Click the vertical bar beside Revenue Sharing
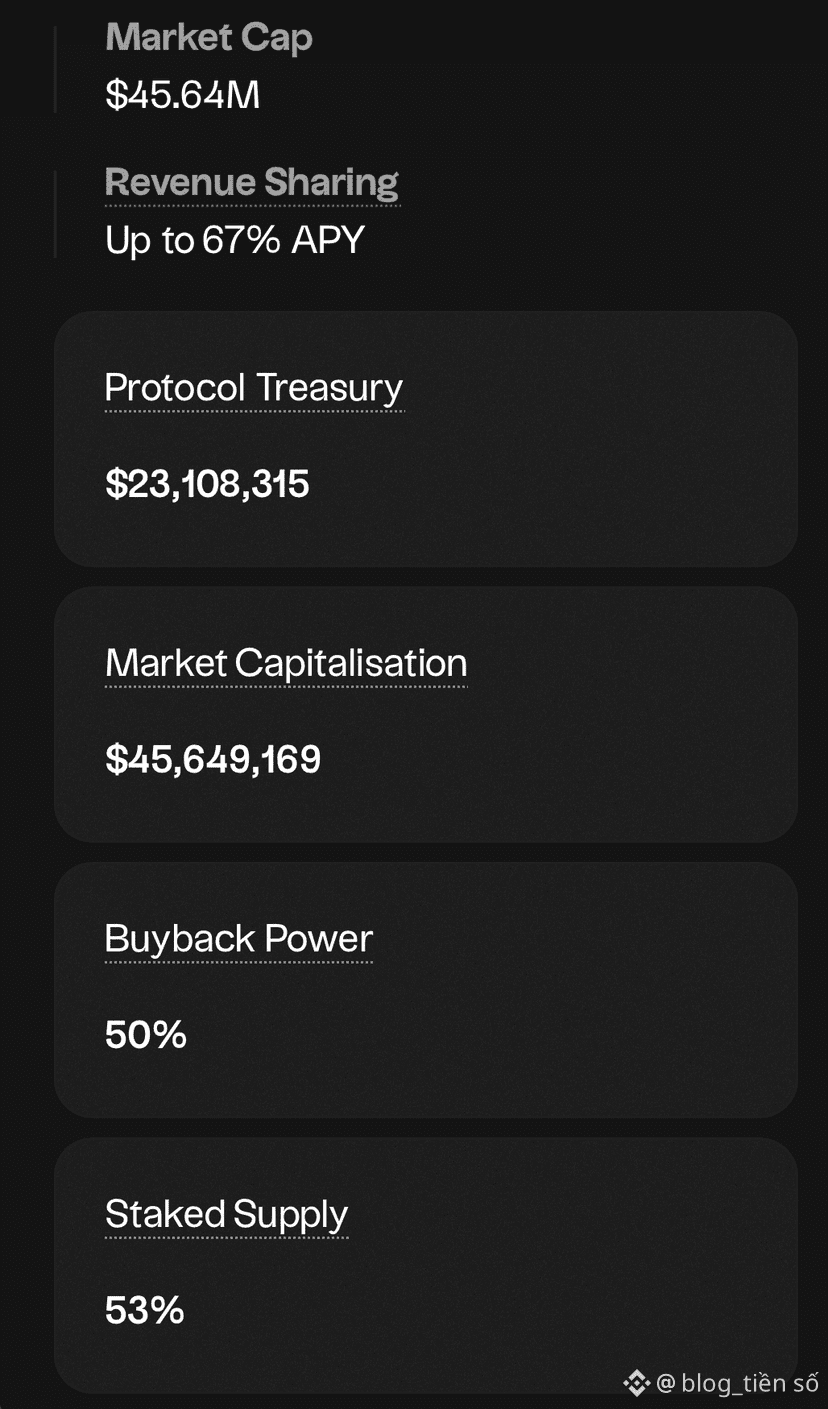Image resolution: width=828 pixels, height=1409 pixels. coord(55,213)
